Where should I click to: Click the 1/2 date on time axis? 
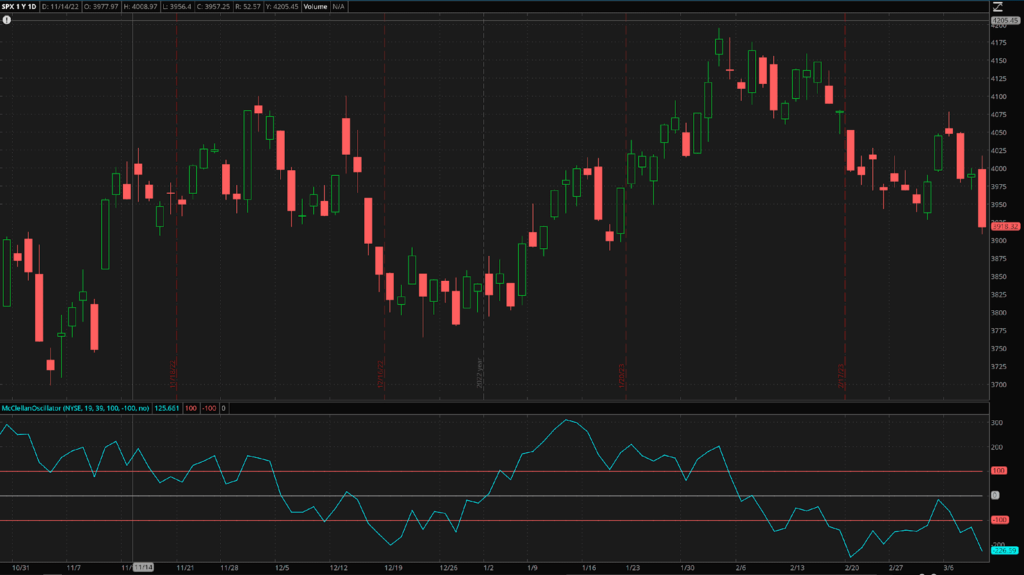[488, 568]
